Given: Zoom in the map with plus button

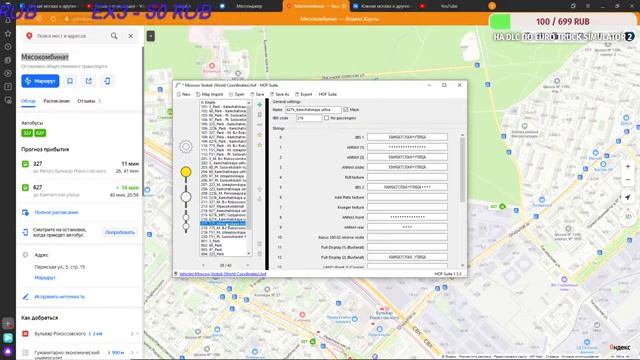Looking at the screenshot, I should (x=628, y=167).
